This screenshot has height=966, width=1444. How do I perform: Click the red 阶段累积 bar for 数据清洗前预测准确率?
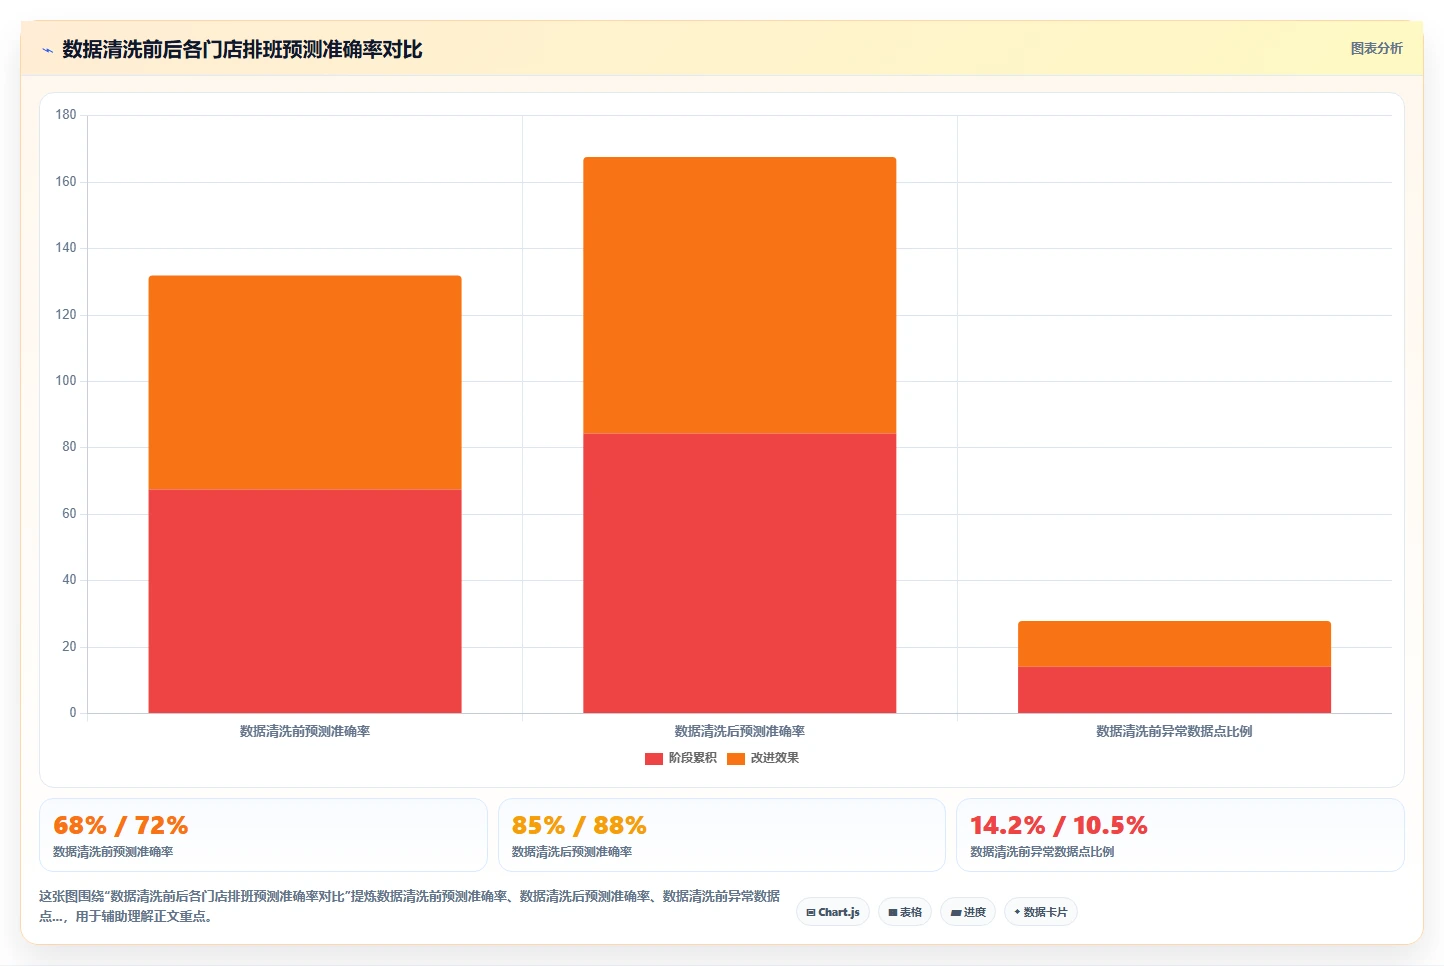[x=305, y=601]
